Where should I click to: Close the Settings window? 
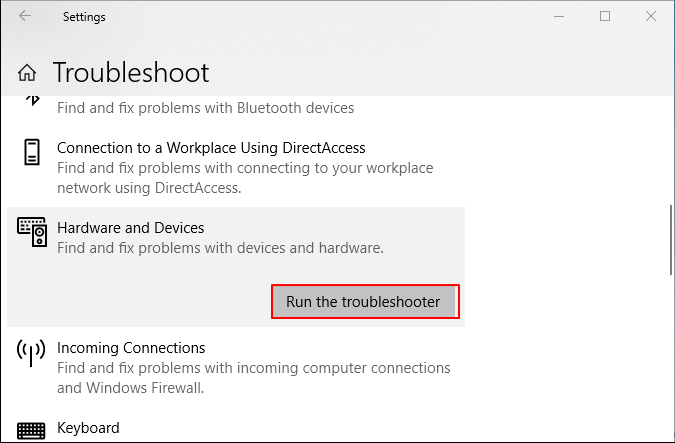tap(651, 16)
